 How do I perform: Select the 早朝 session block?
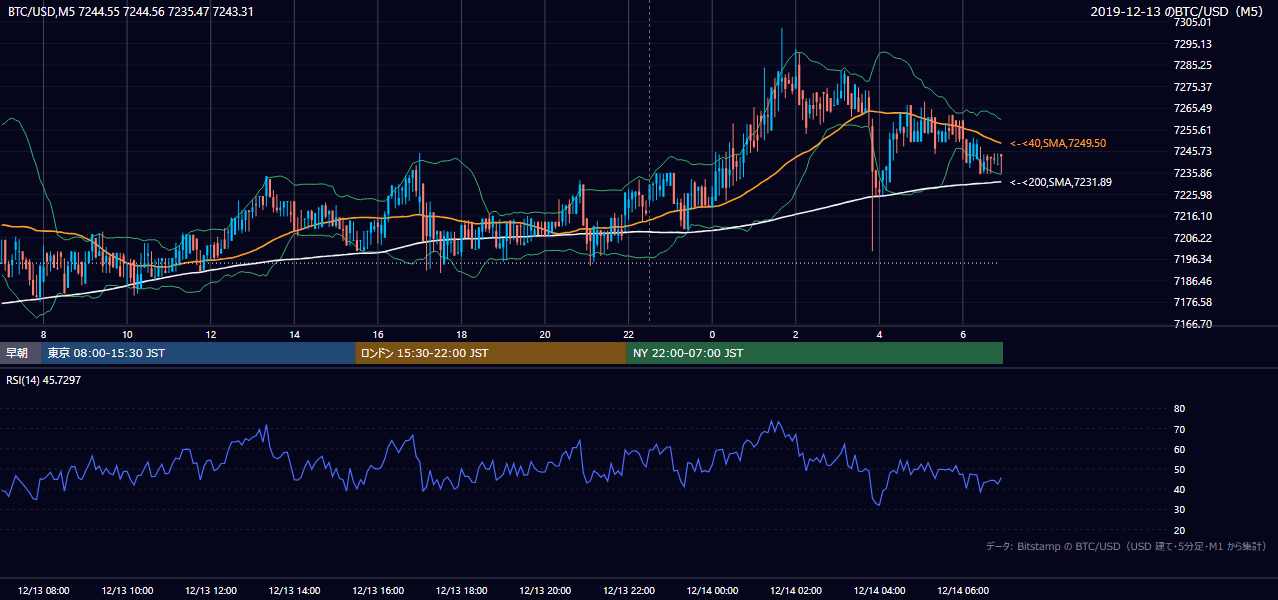tap(18, 353)
